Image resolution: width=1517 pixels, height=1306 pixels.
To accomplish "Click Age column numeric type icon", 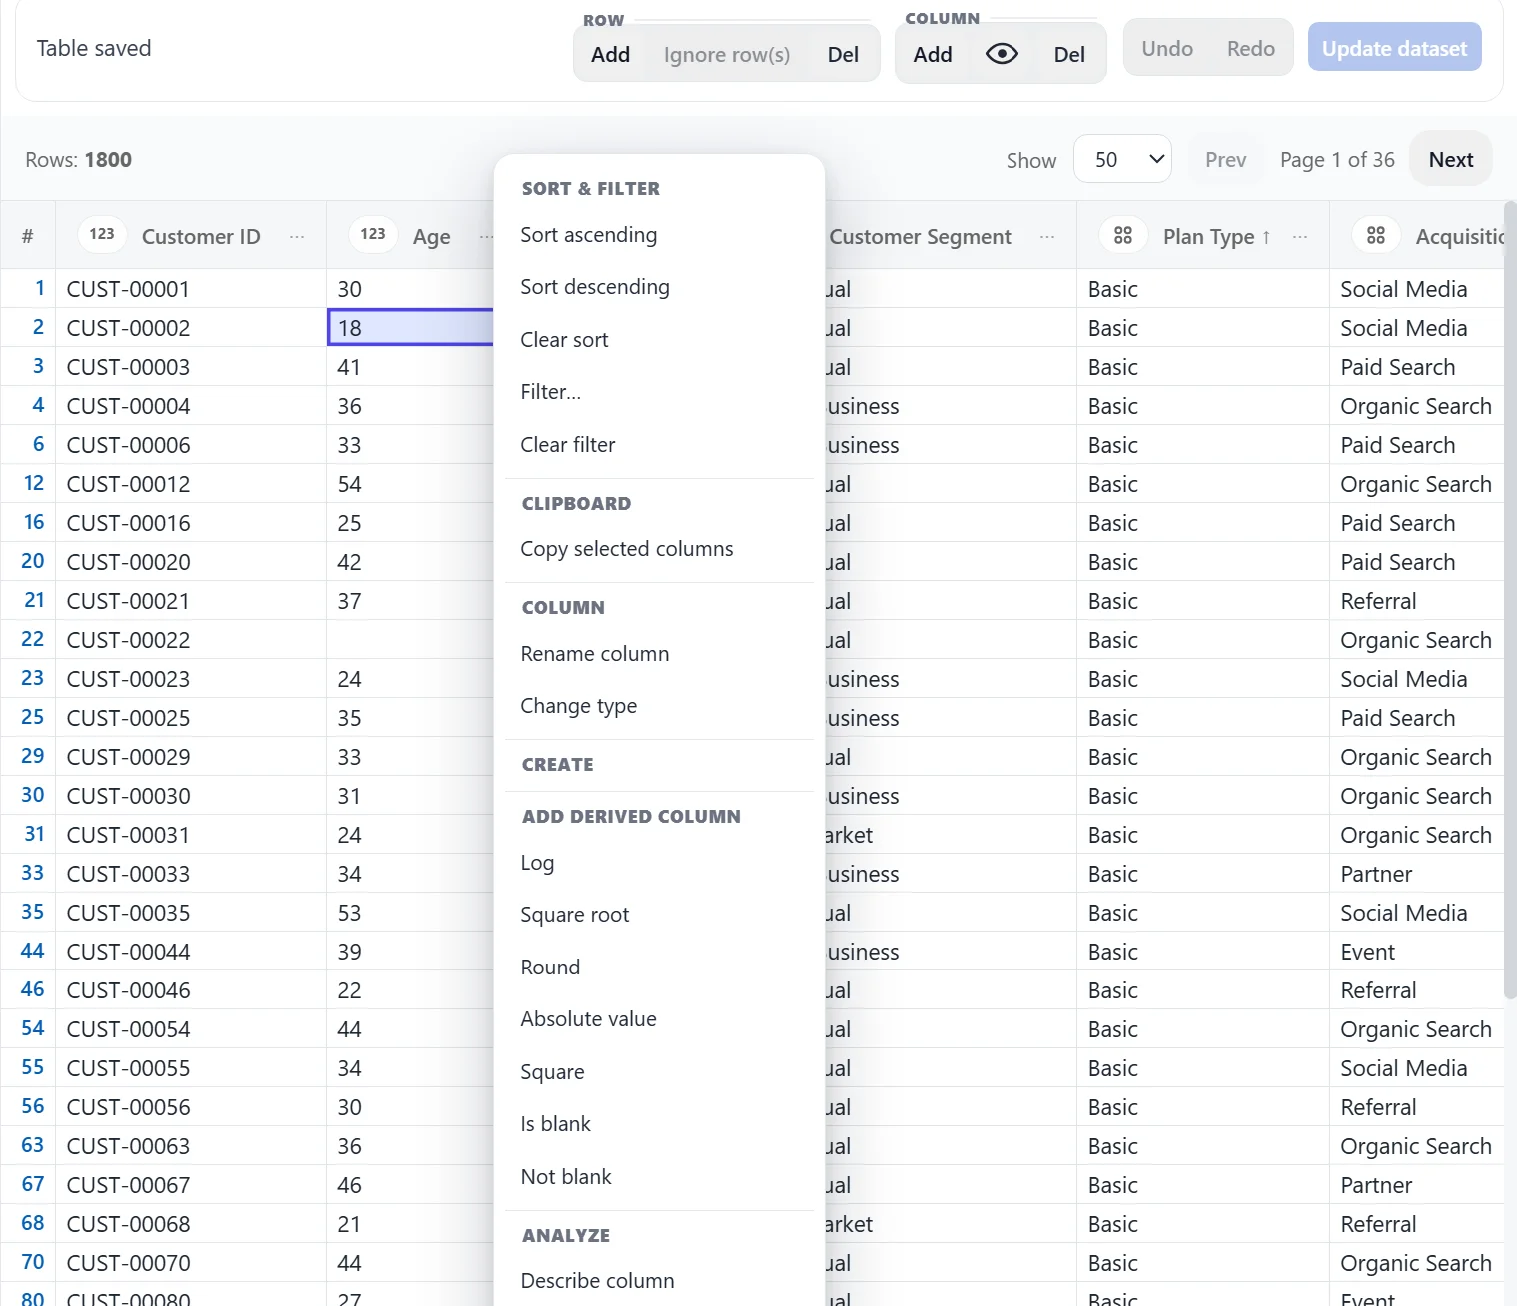I will 373,234.
